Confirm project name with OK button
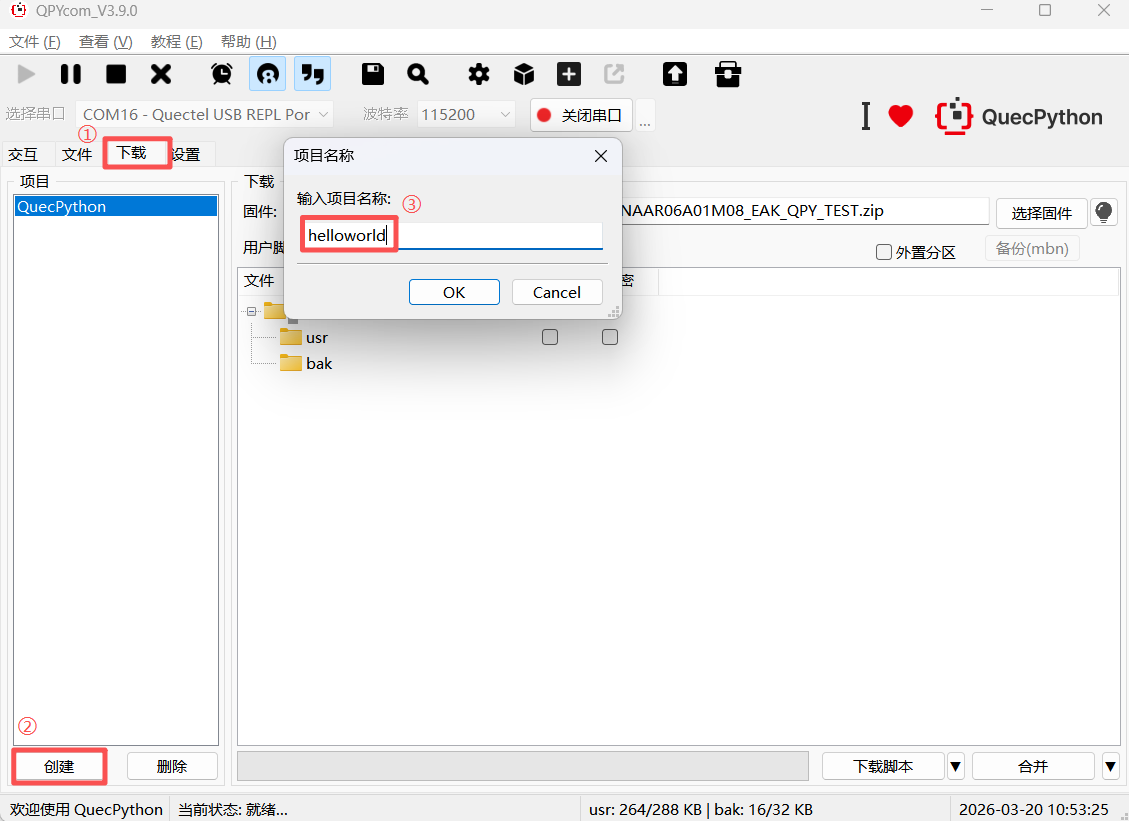The width and height of the screenshot is (1129, 821). (x=454, y=292)
